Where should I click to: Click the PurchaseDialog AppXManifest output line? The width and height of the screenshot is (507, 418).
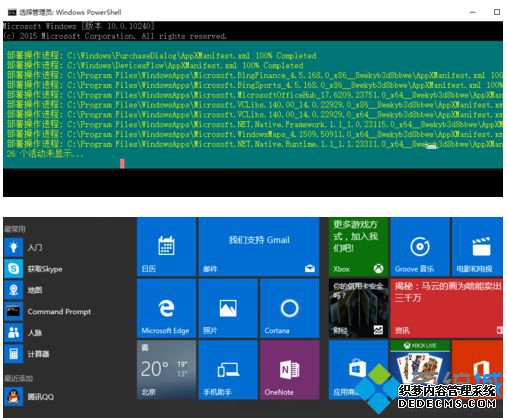click(x=162, y=56)
